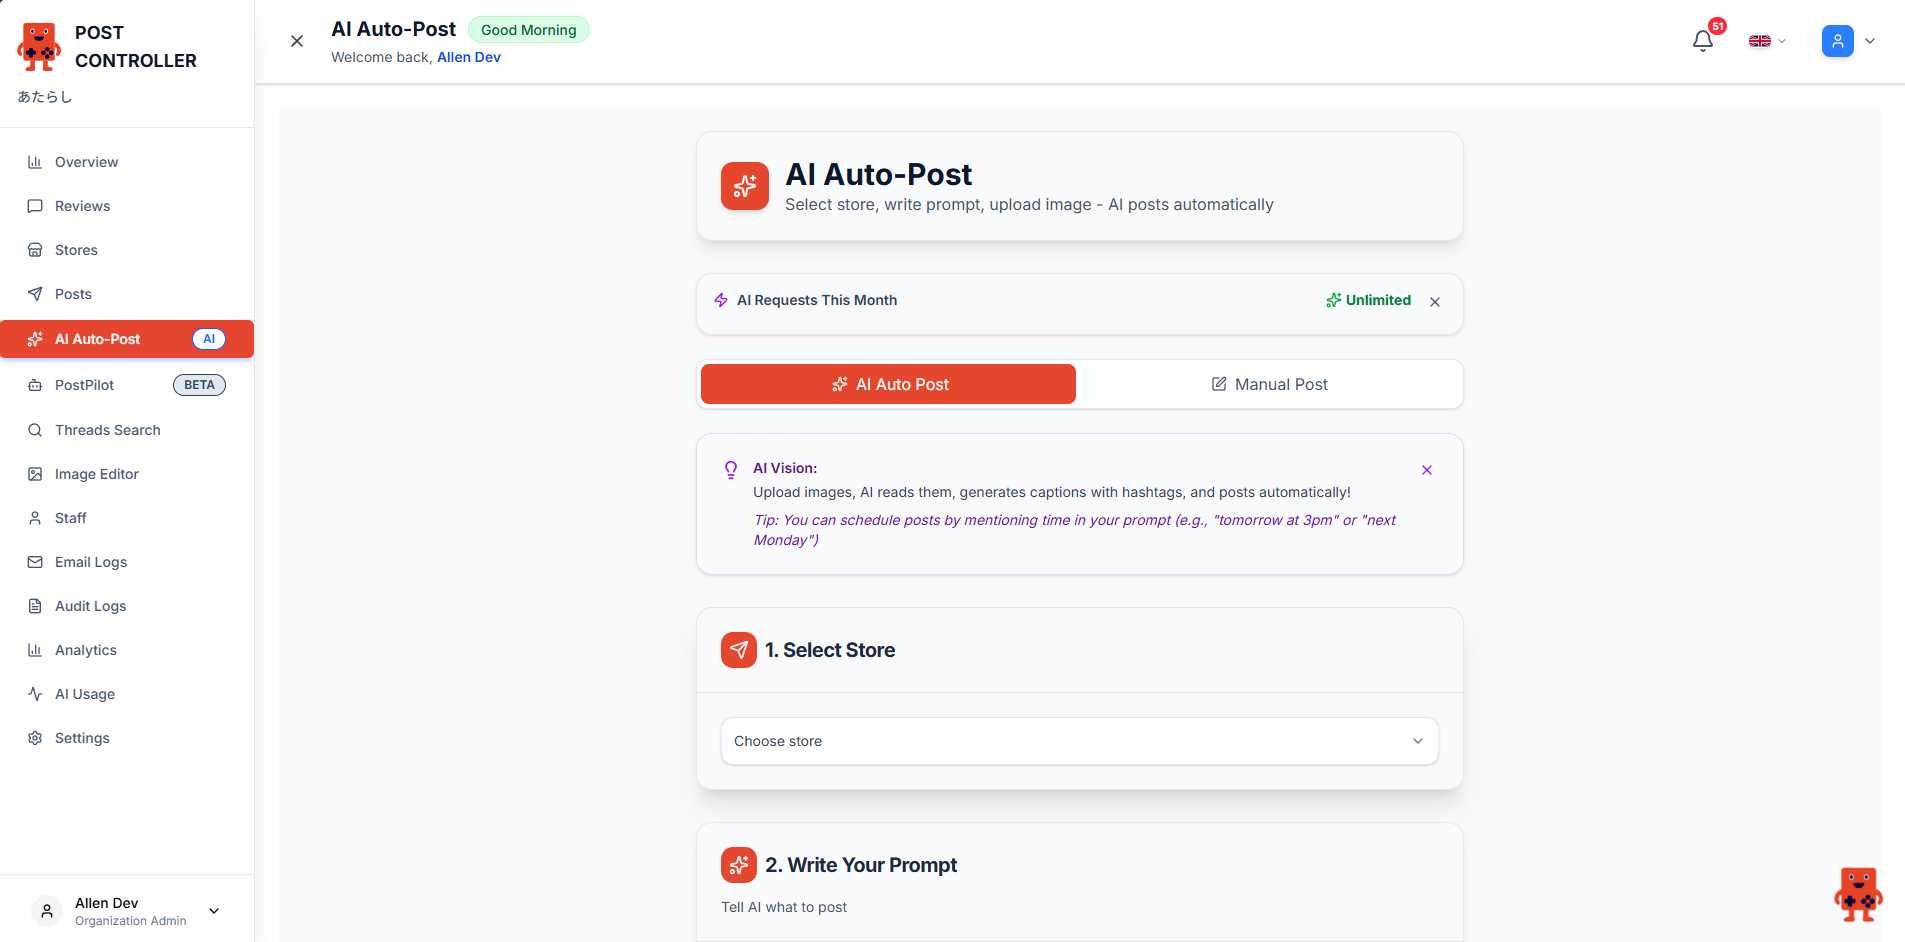Expand the Choose store dropdown
The width and height of the screenshot is (1905, 942).
click(x=1079, y=741)
